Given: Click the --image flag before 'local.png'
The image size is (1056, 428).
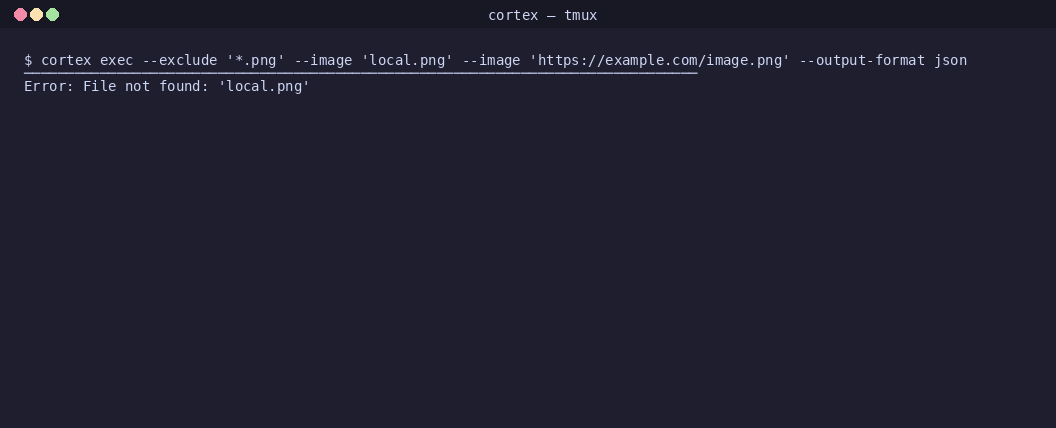Looking at the screenshot, I should coord(323,60).
